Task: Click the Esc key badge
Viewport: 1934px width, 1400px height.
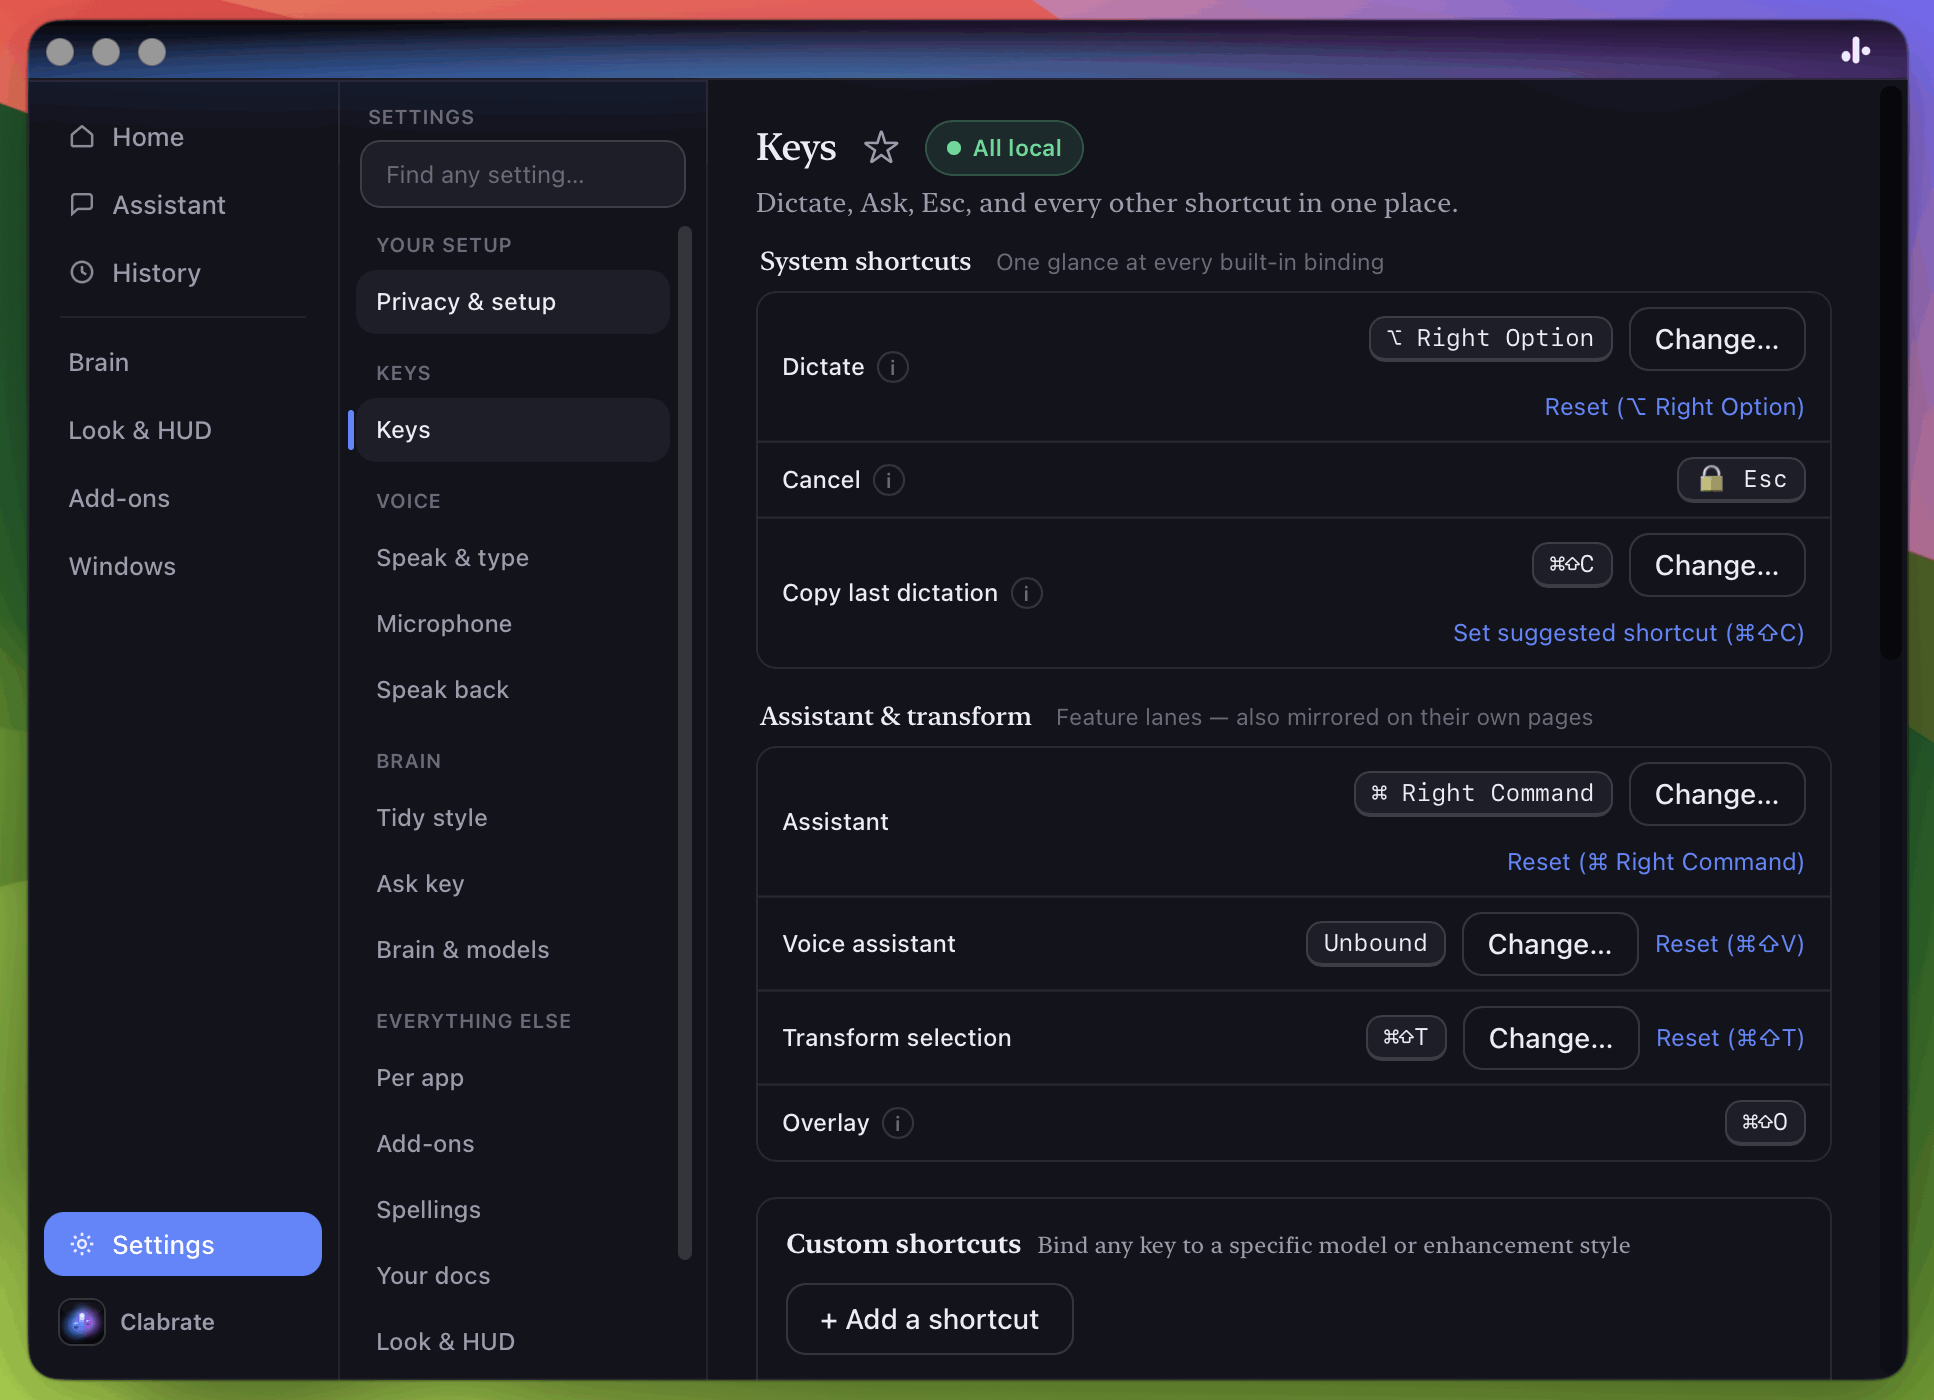Action: [1741, 479]
